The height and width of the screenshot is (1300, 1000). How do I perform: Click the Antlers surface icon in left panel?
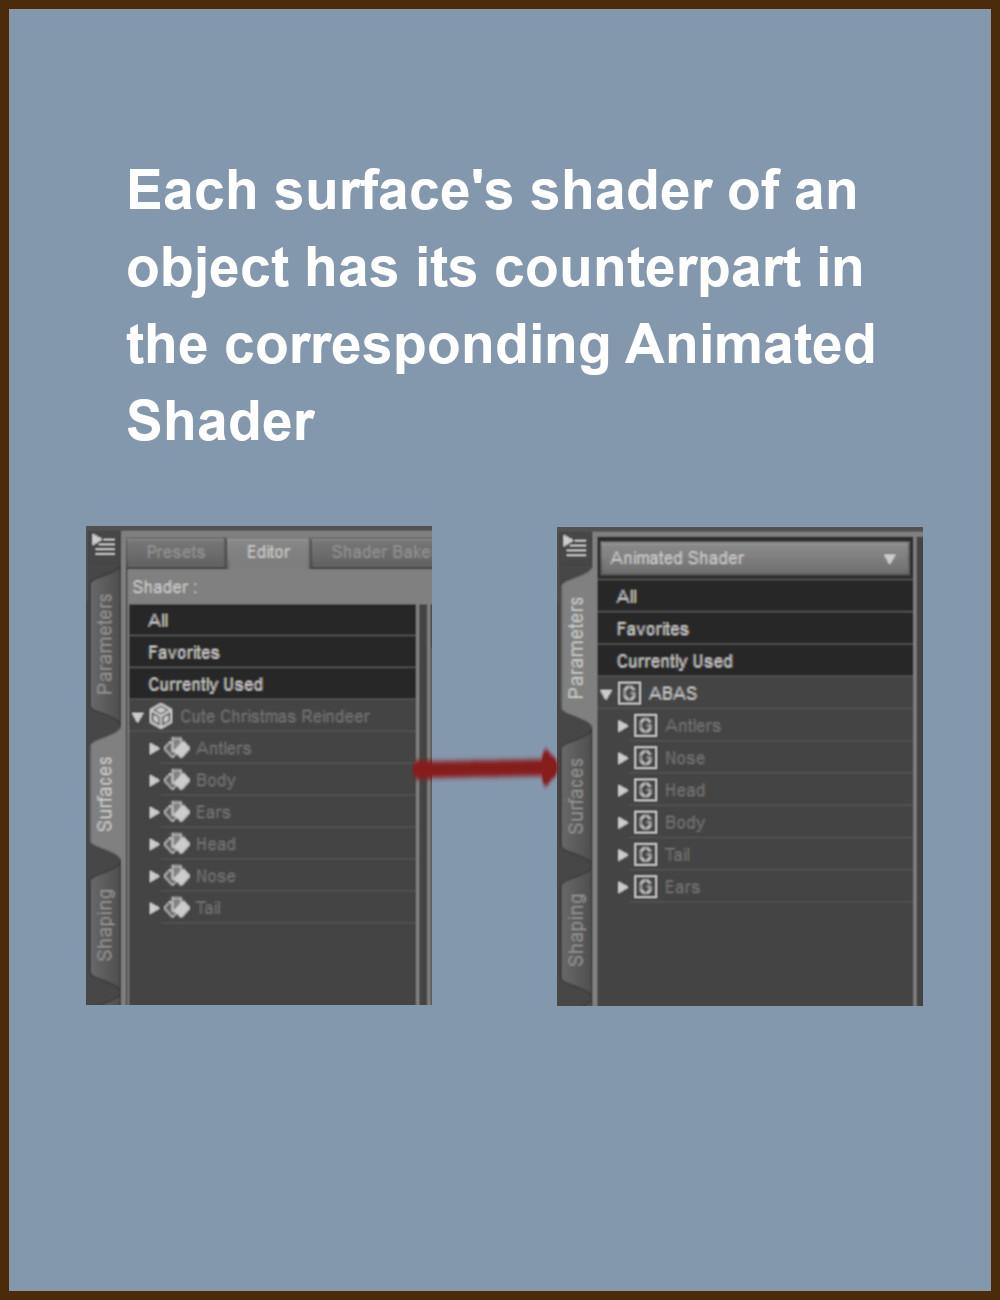(x=177, y=748)
